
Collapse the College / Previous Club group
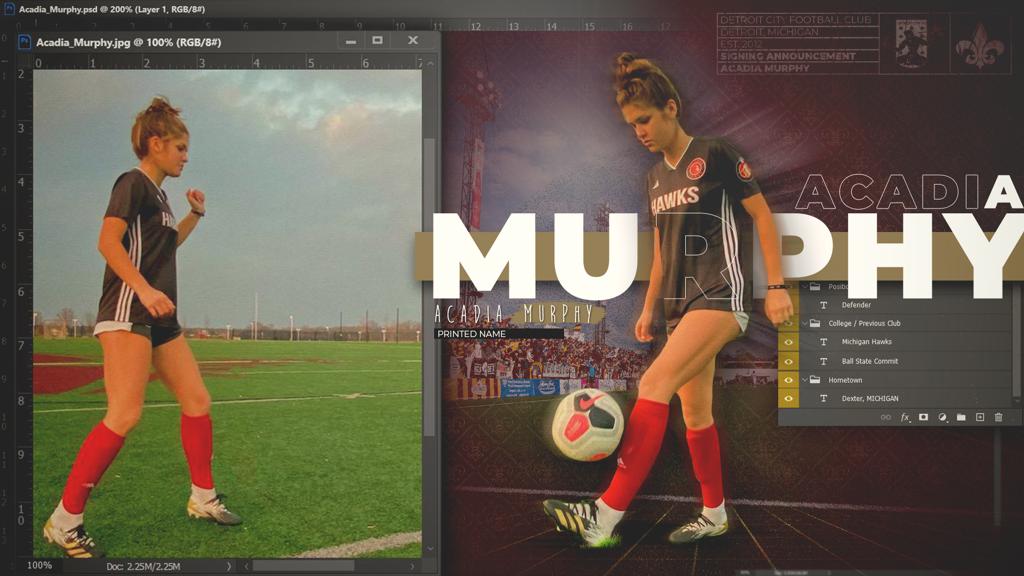tap(805, 323)
